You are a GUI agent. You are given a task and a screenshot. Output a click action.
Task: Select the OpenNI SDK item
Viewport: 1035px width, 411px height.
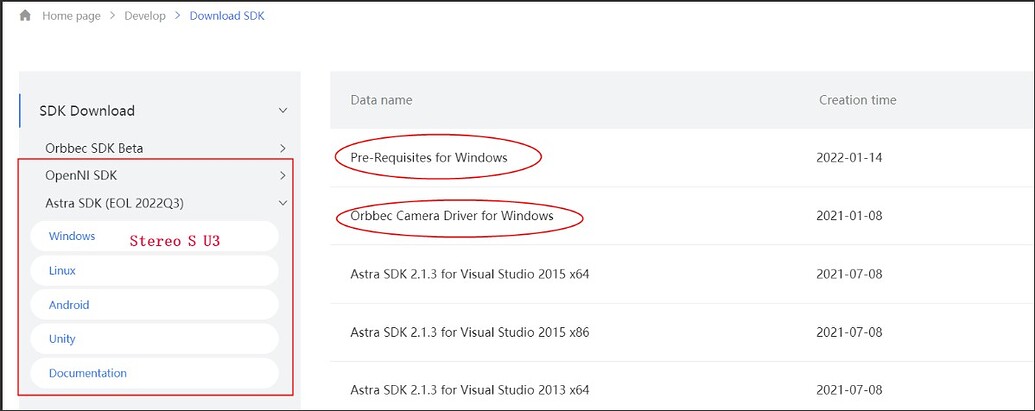[81, 175]
